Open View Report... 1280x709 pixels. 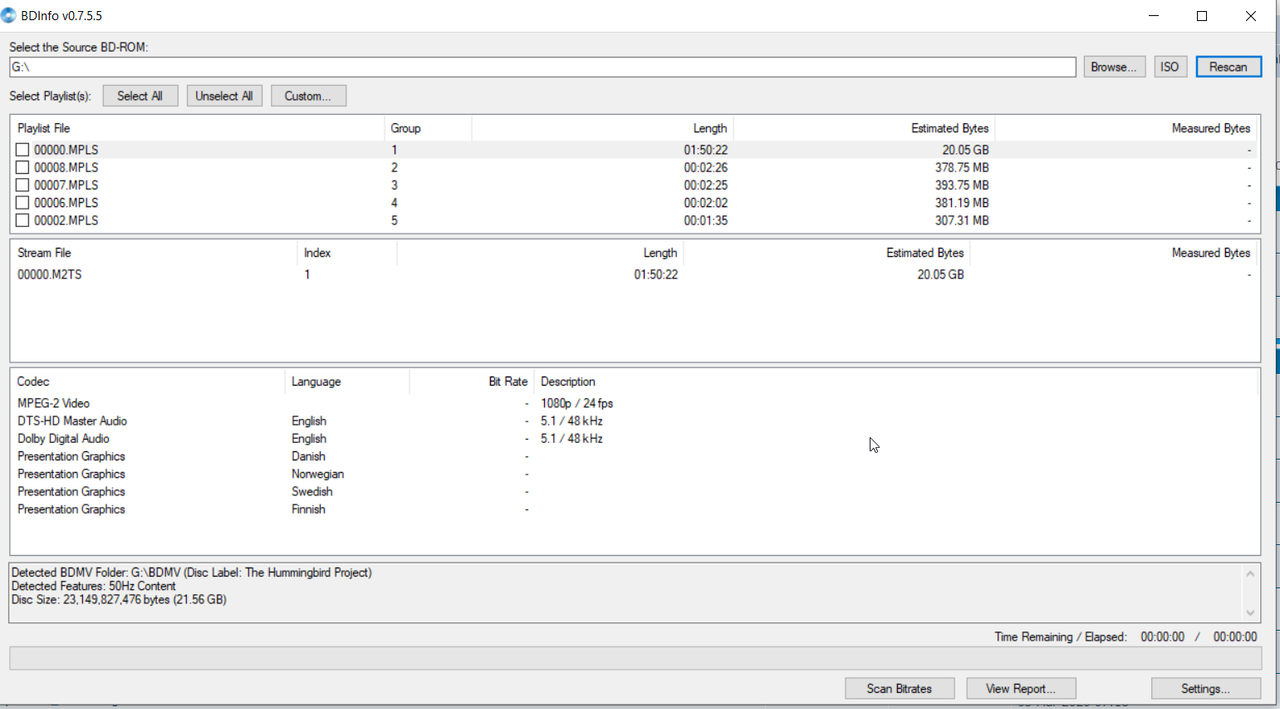pyautogui.click(x=1021, y=689)
